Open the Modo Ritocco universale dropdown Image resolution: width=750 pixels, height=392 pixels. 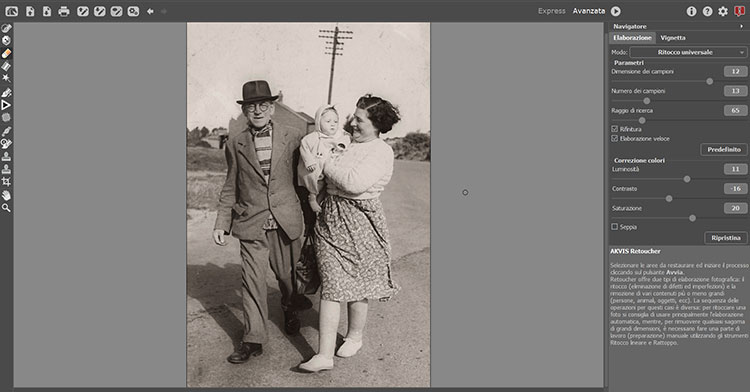688,52
